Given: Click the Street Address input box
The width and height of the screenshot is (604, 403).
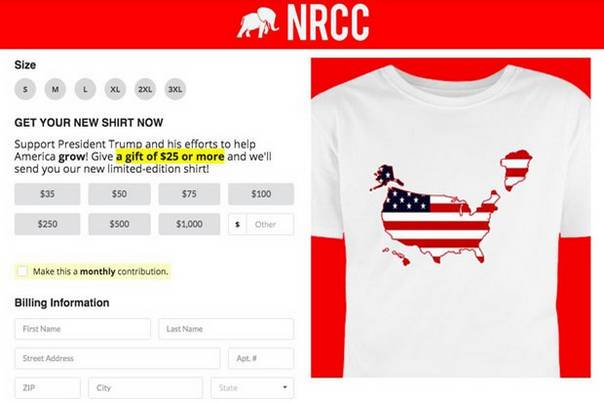Looking at the screenshot, I should click(x=117, y=358).
